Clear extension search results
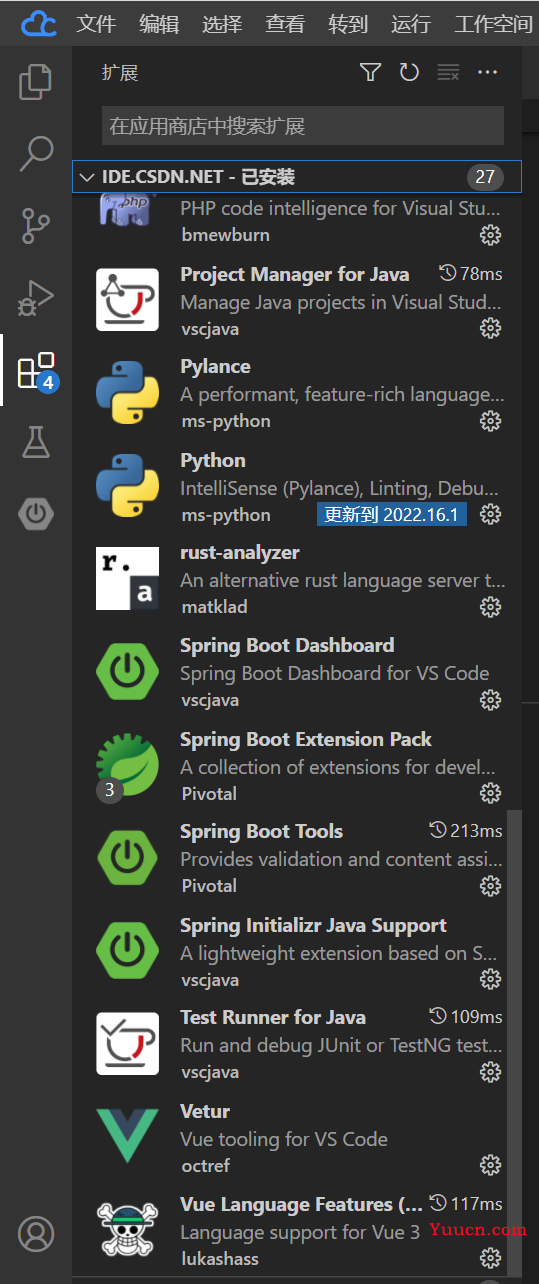Viewport: 539px width, 1284px height. pos(449,72)
